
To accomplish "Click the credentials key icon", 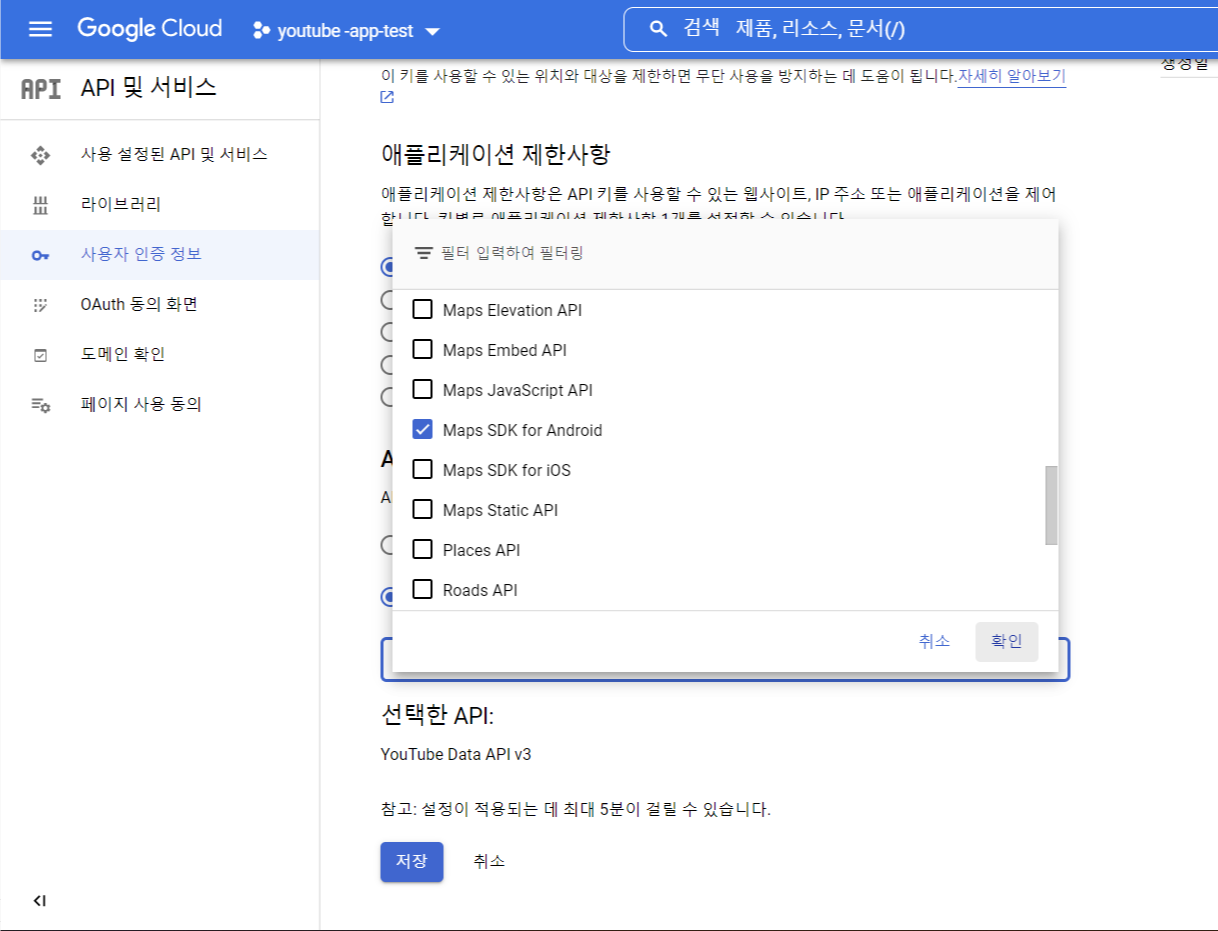I will [40, 255].
